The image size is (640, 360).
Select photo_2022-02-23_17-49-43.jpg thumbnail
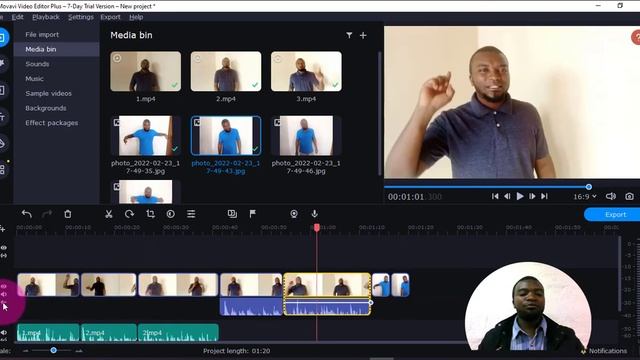pos(226,136)
